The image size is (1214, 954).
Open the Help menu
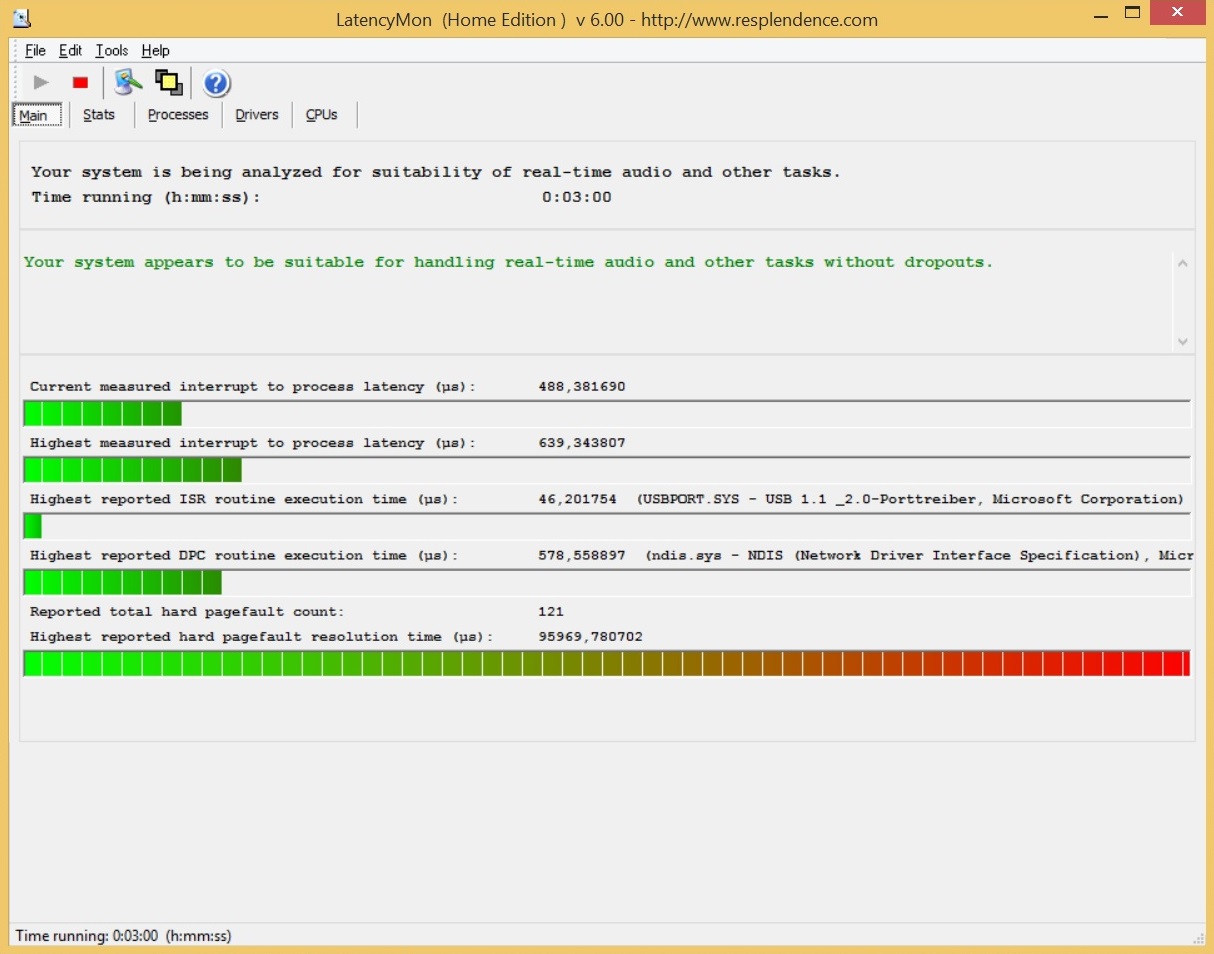click(155, 50)
